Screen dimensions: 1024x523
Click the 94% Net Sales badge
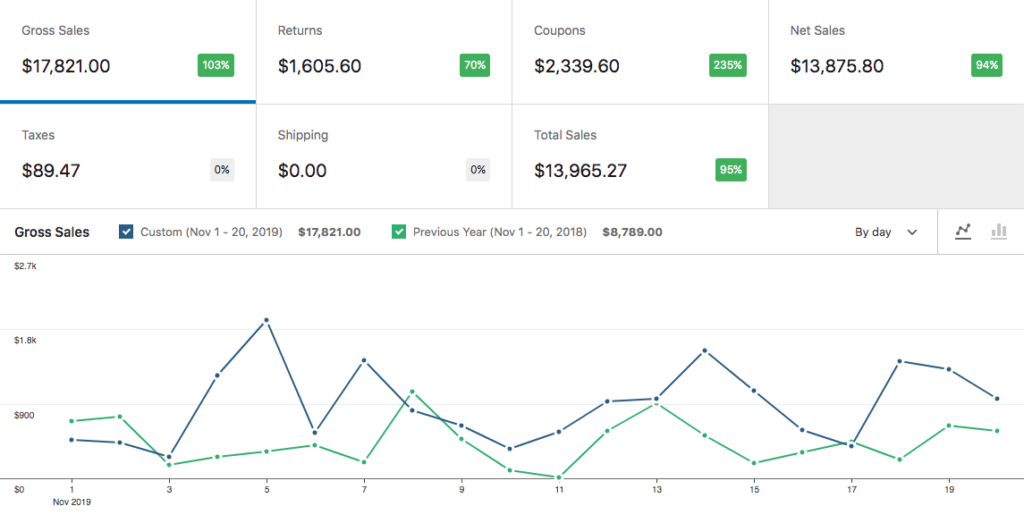987,65
